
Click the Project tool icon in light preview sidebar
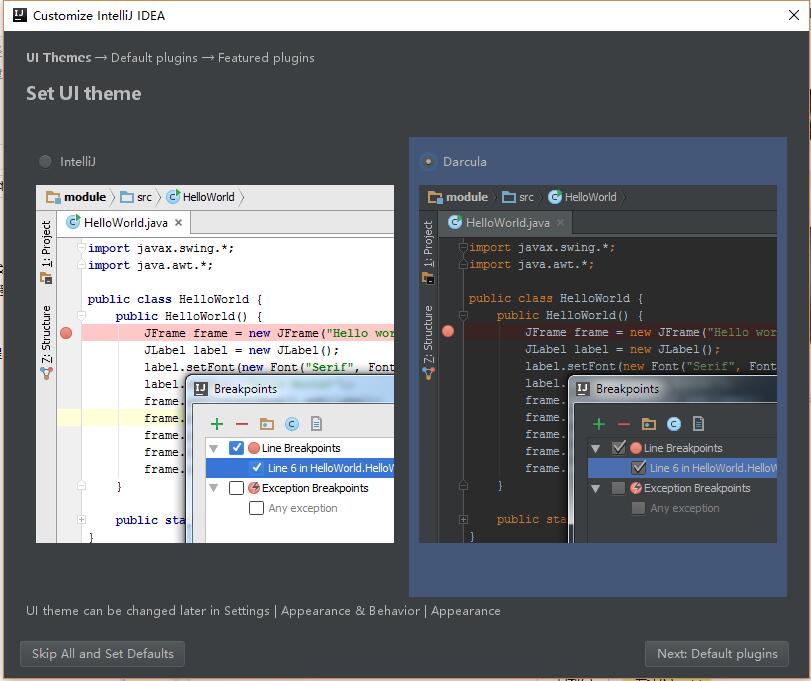click(46, 279)
